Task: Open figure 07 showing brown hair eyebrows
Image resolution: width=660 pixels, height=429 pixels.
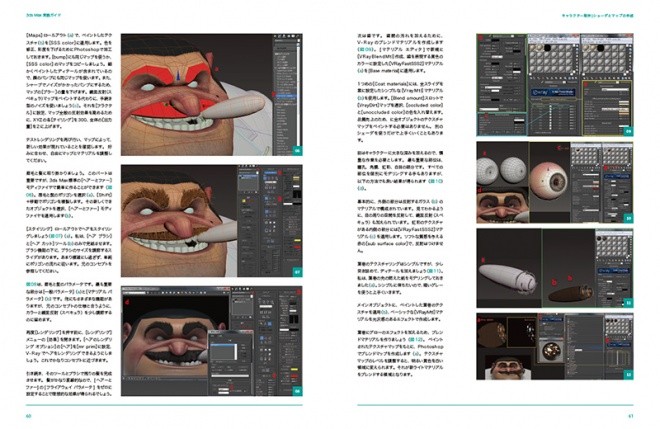Action: point(211,221)
